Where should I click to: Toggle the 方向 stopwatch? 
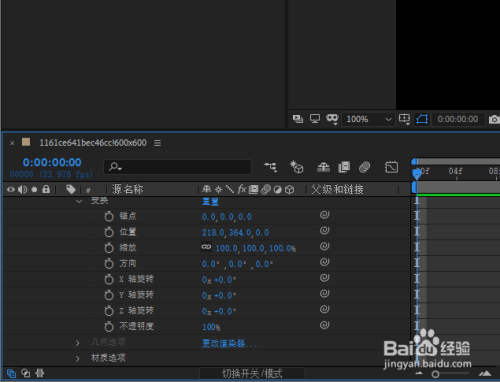tap(109, 264)
